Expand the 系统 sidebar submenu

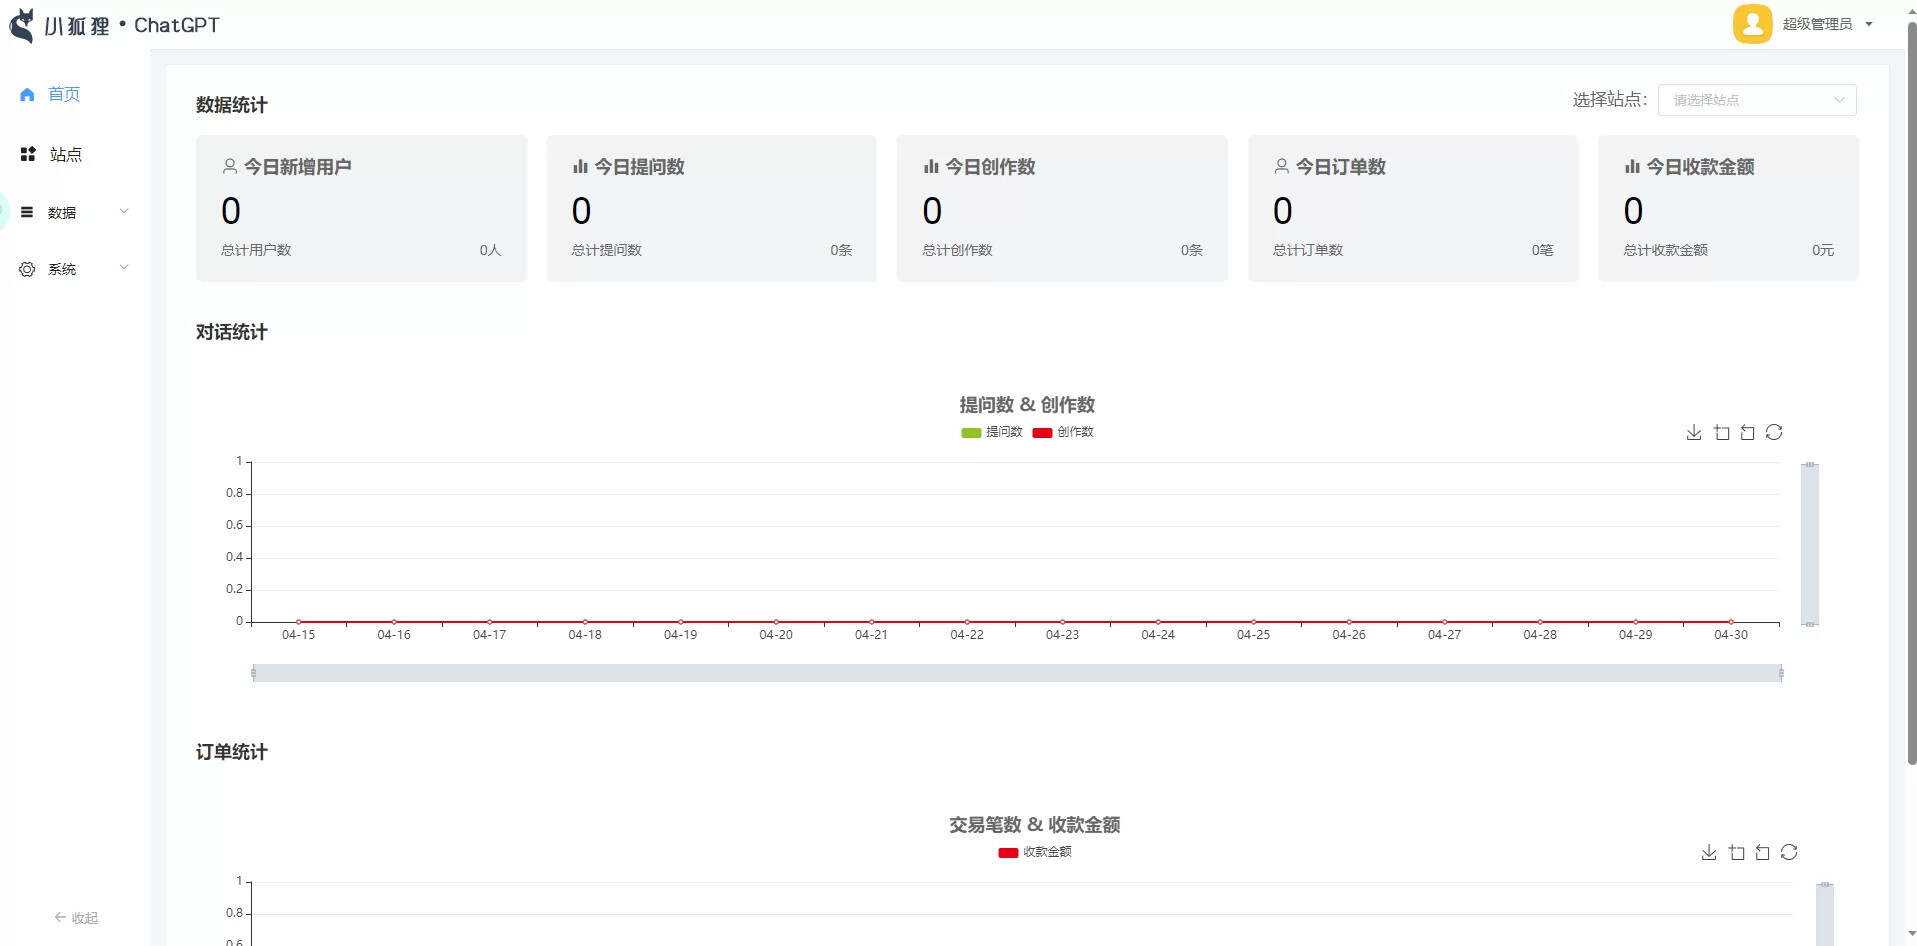pos(74,269)
